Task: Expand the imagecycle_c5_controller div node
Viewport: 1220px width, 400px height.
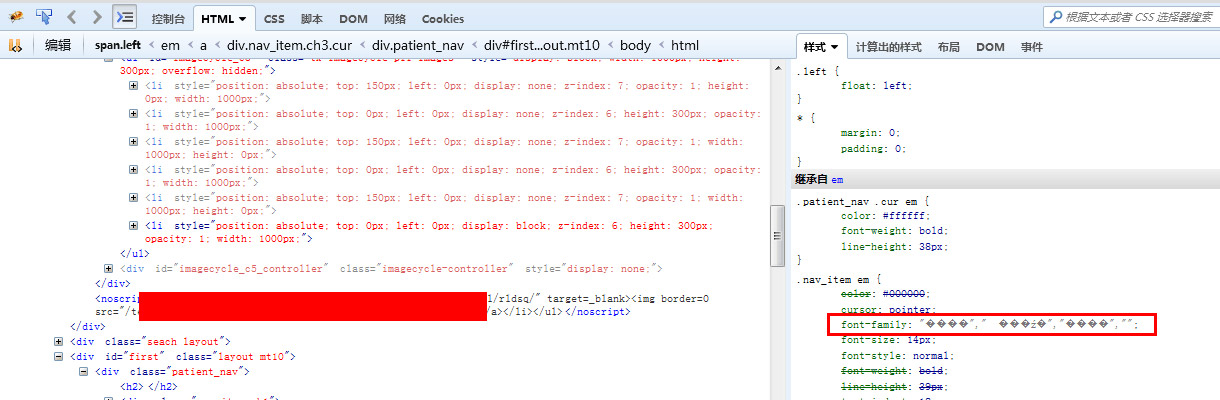Action: [x=109, y=268]
